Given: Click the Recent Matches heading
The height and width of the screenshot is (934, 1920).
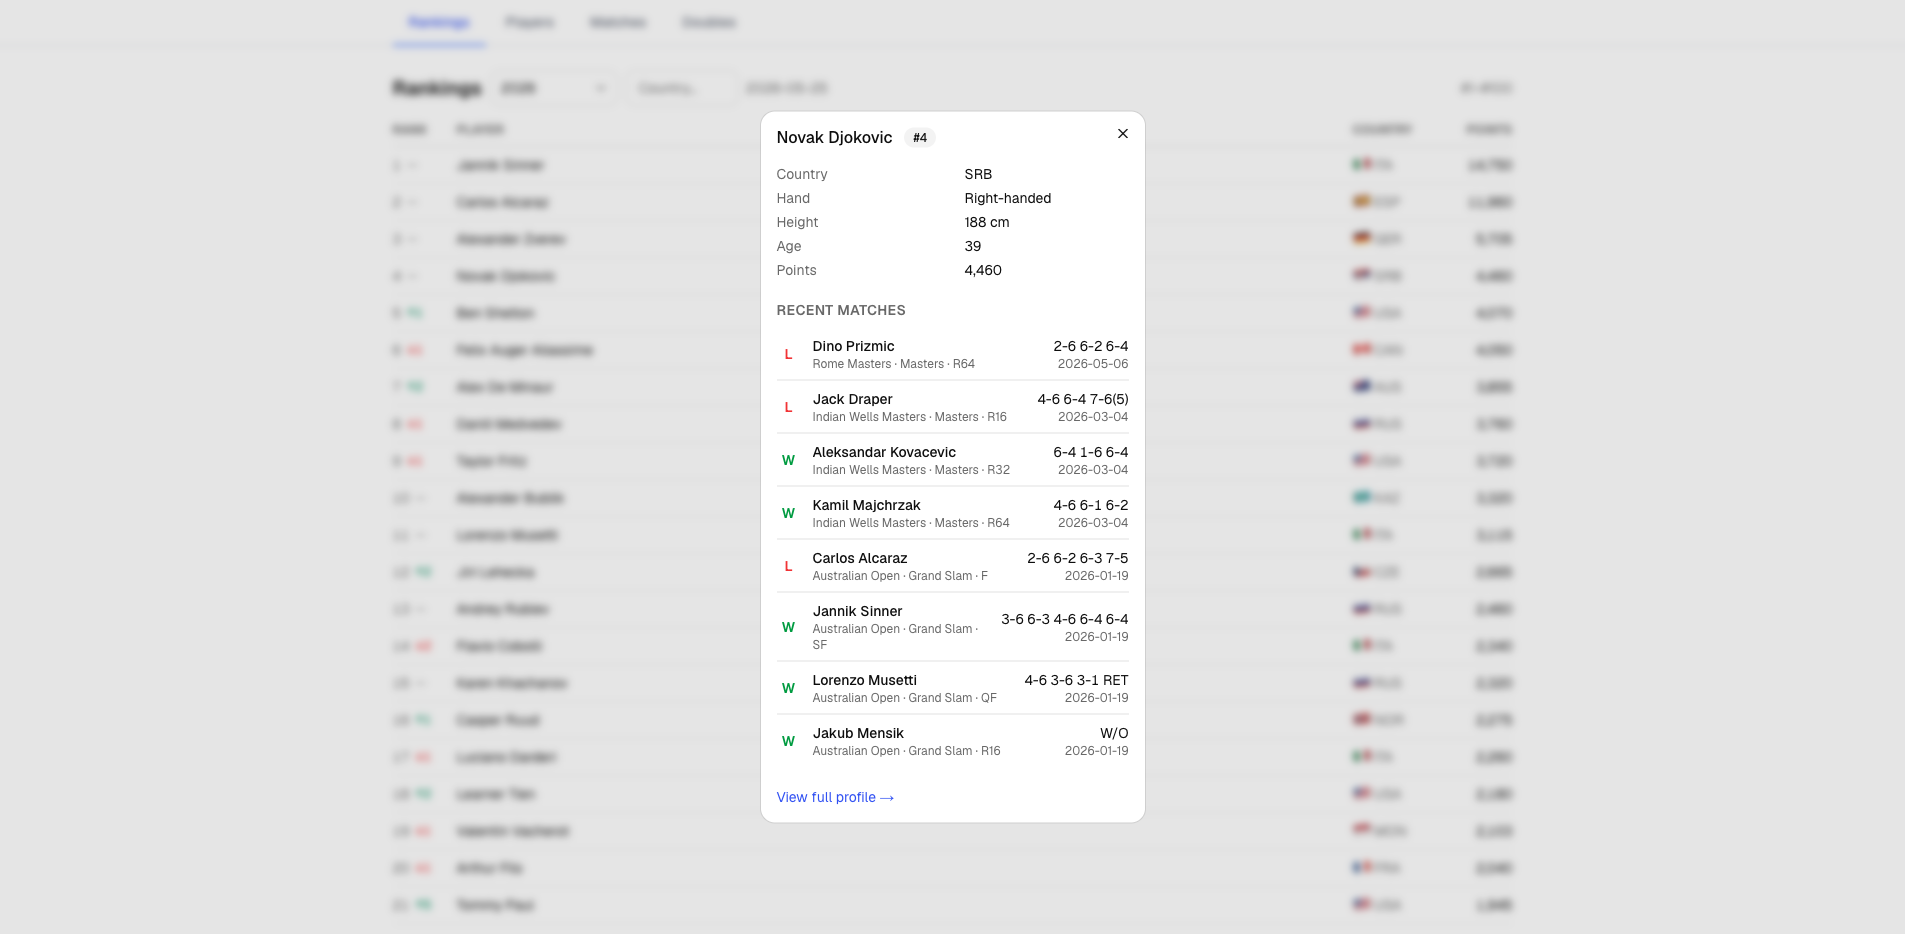Looking at the screenshot, I should point(841,310).
